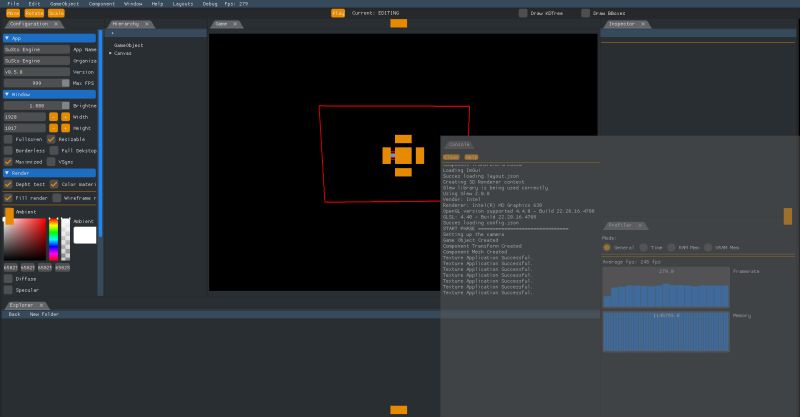Viewport: 800px width, 417px height.
Task: Click the Organization input field
Action: click(x=37, y=61)
